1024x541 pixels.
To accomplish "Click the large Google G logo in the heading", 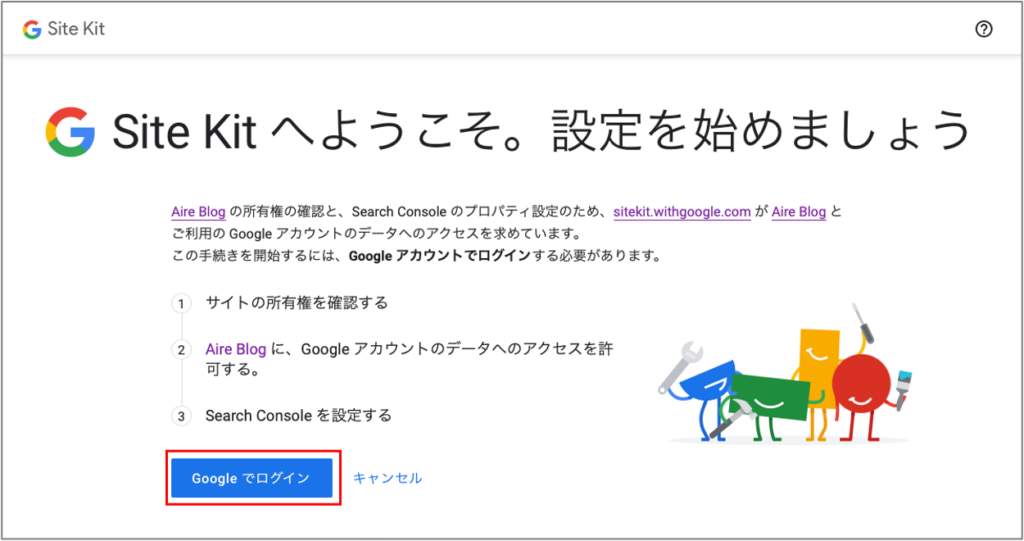I will (x=71, y=131).
